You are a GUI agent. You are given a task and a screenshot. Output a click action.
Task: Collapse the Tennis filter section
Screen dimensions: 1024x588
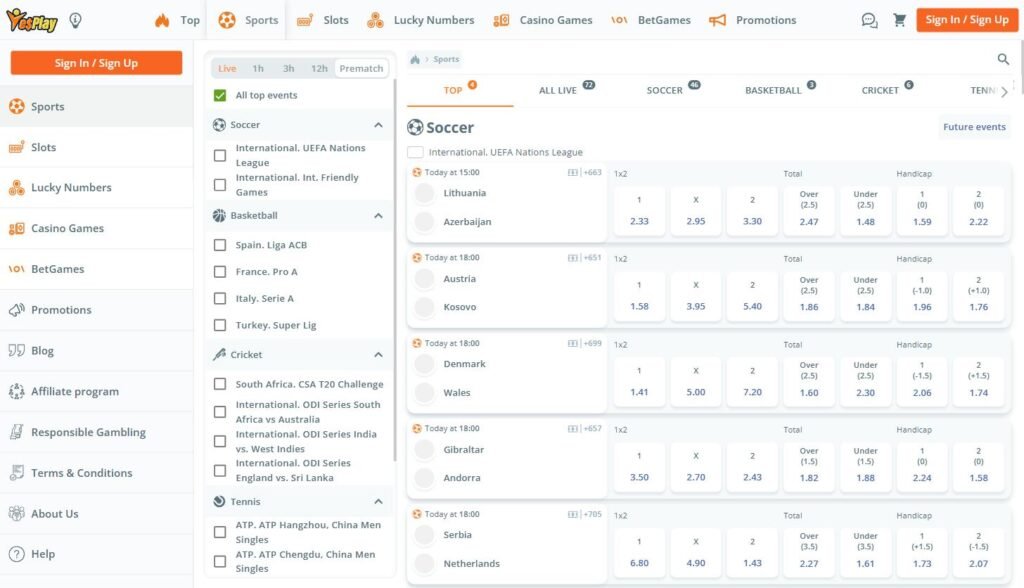[378, 502]
